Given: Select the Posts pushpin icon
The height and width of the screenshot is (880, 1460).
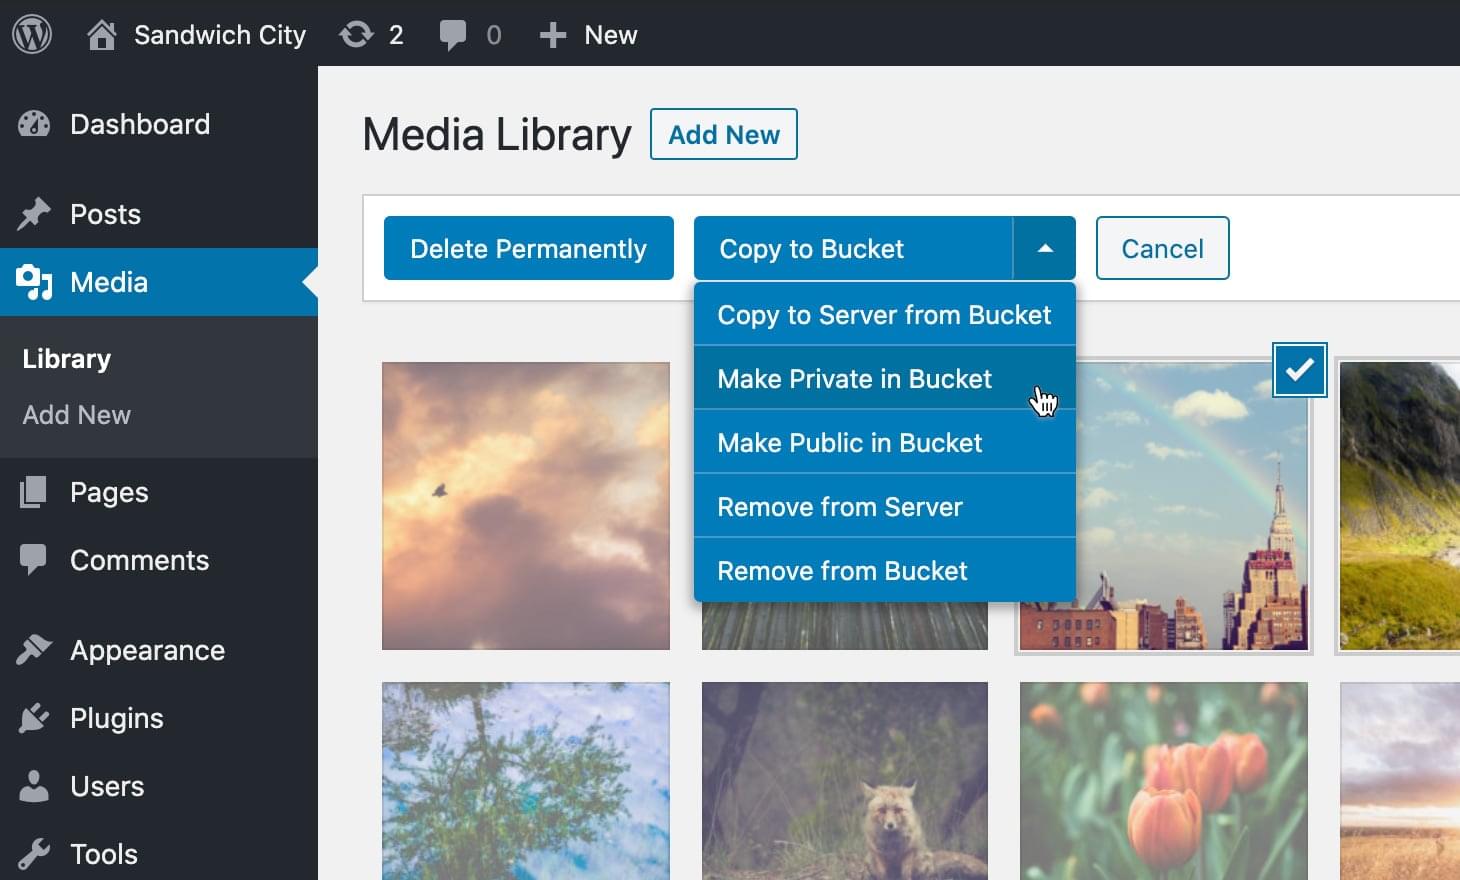Looking at the screenshot, I should point(34,214).
